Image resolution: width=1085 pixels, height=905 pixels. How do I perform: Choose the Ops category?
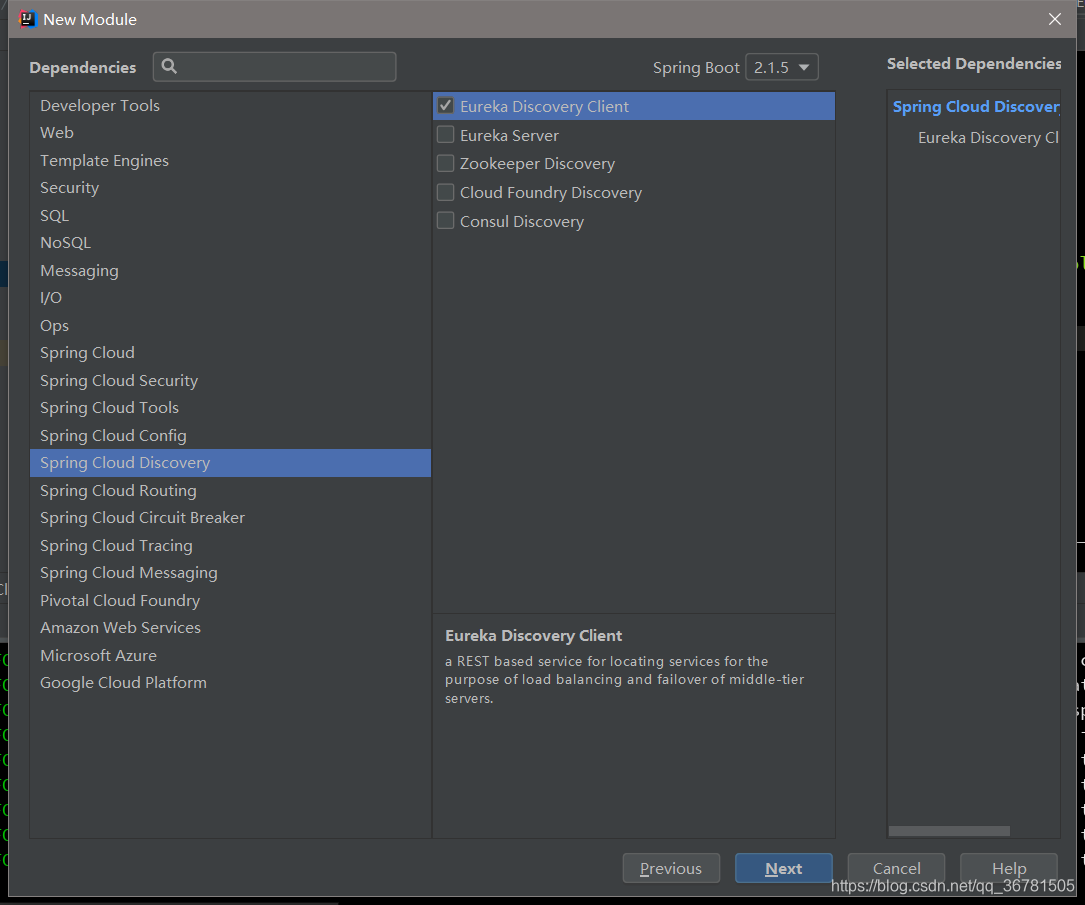(230, 326)
